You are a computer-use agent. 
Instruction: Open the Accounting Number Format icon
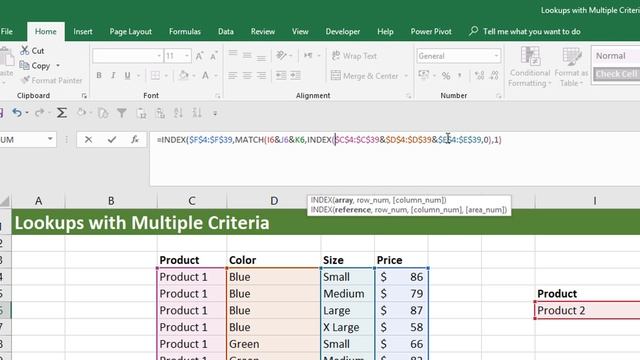(424, 75)
